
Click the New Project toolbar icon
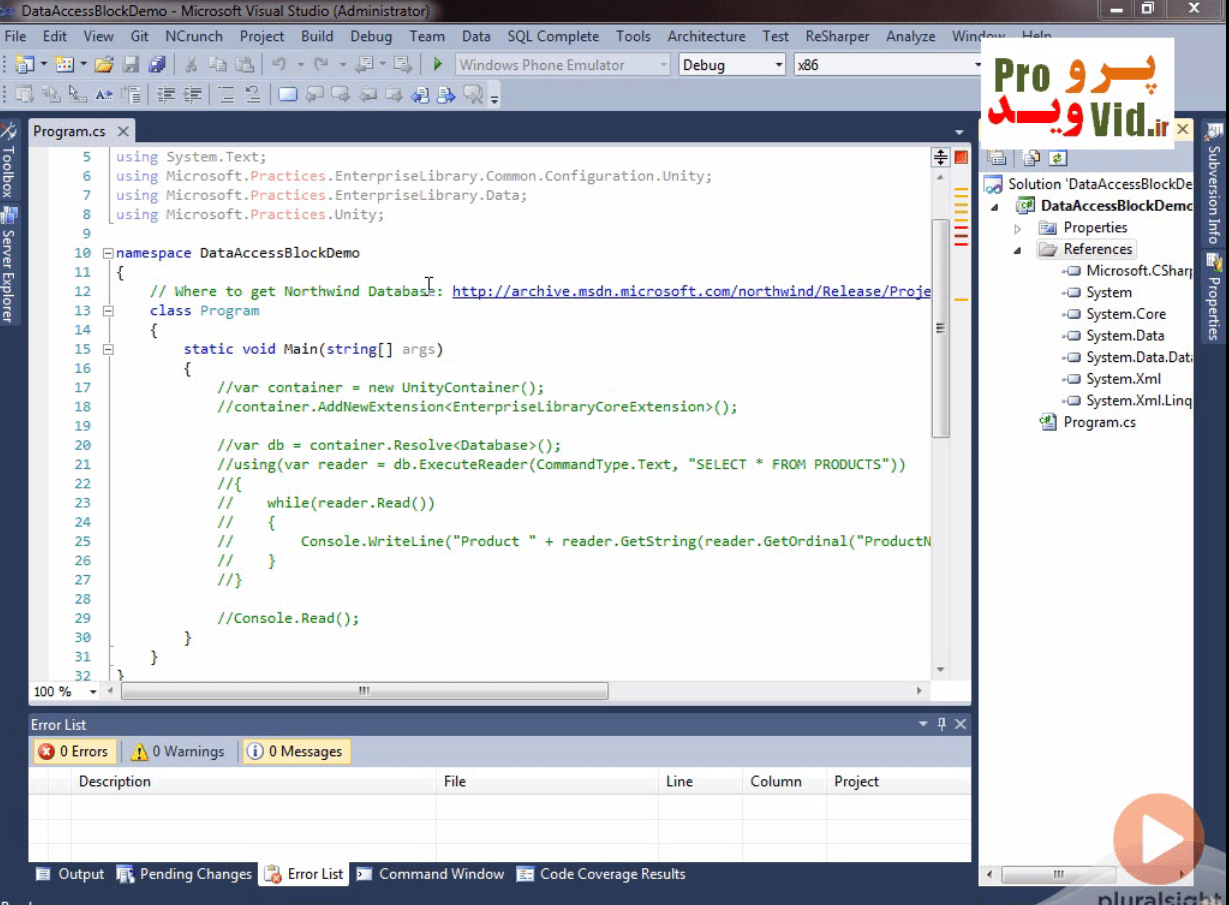coord(24,65)
